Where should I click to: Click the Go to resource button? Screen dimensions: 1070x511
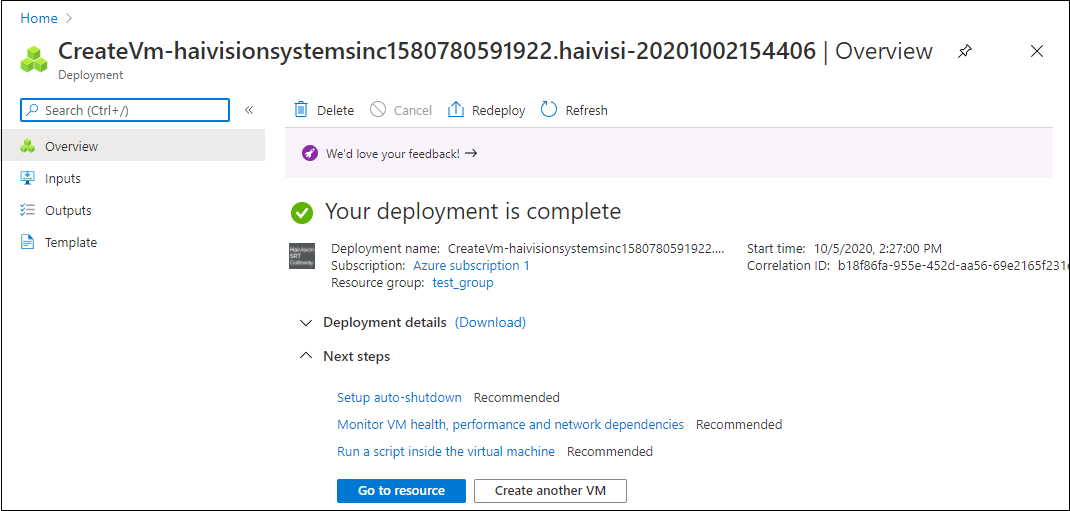[401, 490]
